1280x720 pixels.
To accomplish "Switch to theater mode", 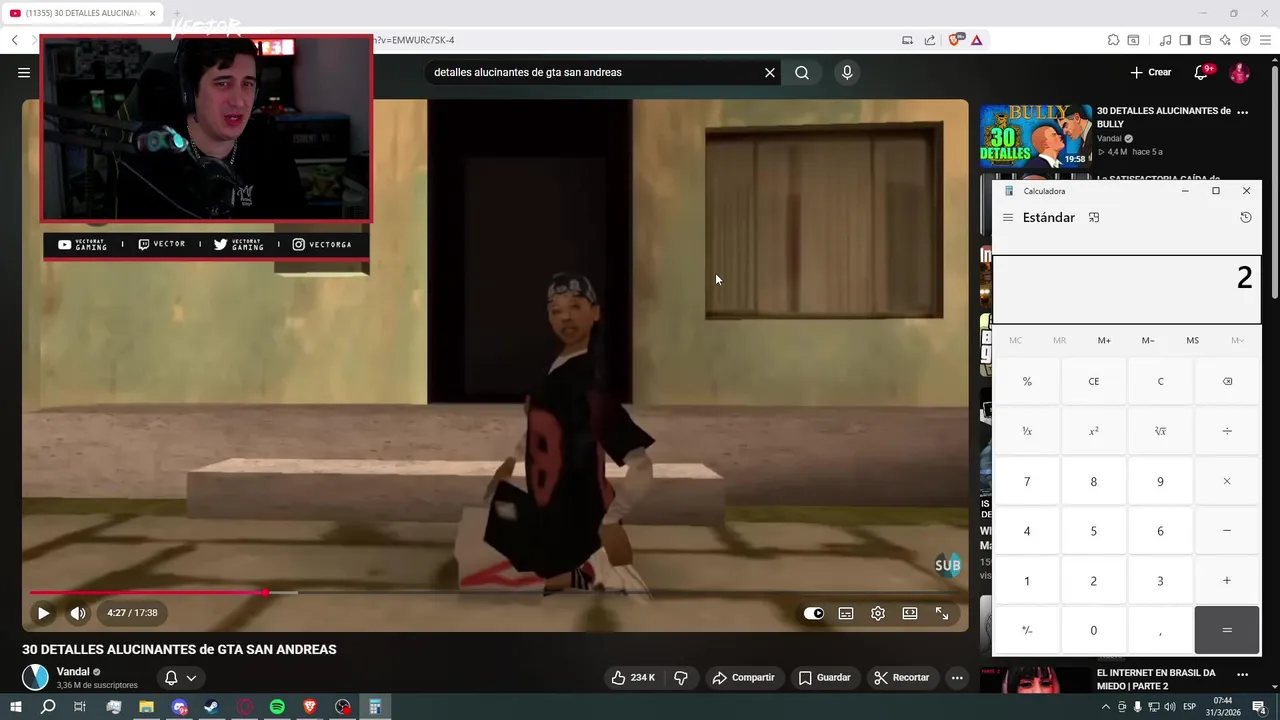I will pos(910,613).
